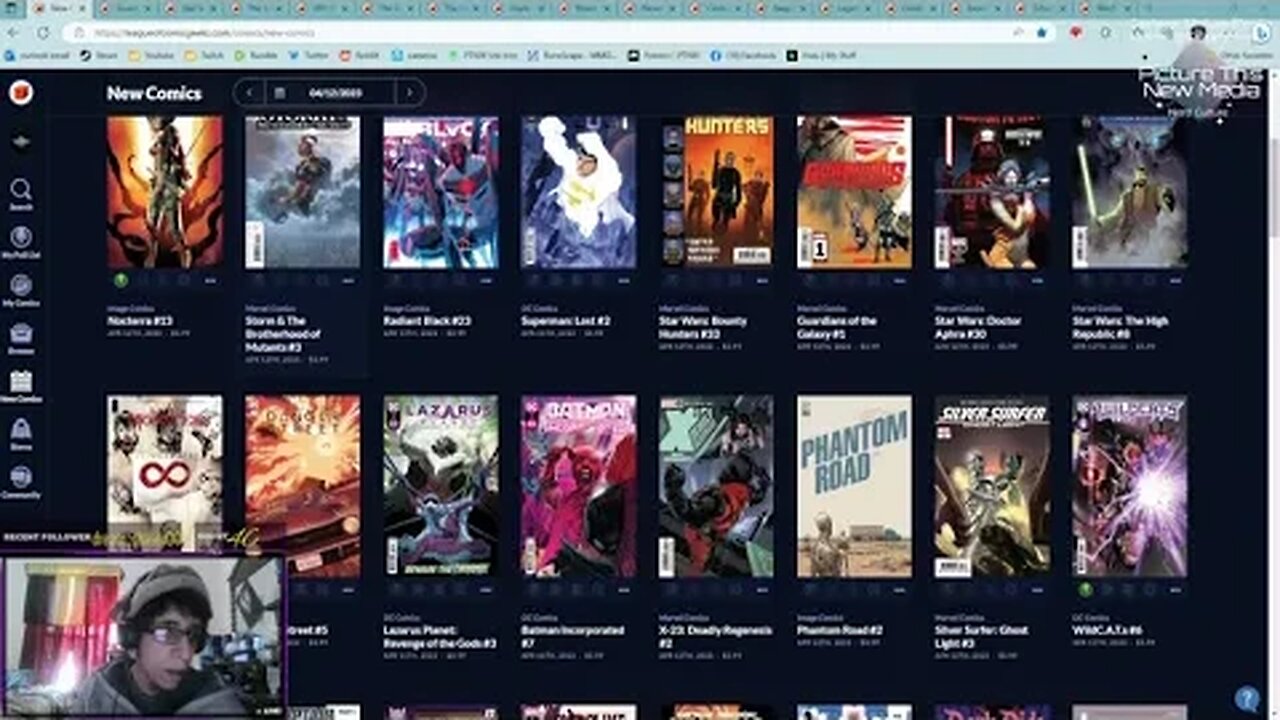Open more options for Phantom Road #2
Image resolution: width=1280 pixels, height=720 pixels.
tap(900, 590)
